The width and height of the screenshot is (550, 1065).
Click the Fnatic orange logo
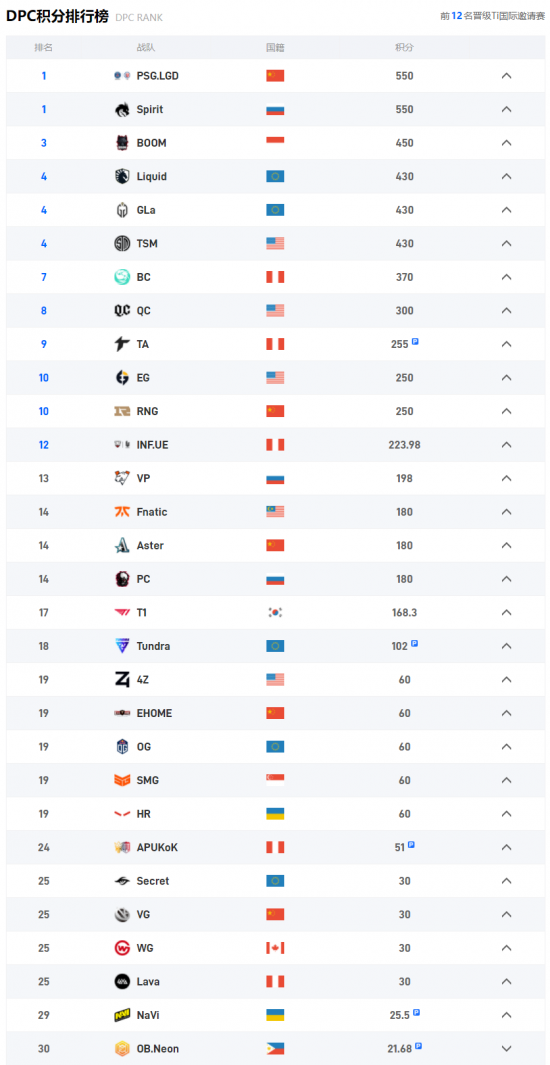pyautogui.click(x=122, y=512)
